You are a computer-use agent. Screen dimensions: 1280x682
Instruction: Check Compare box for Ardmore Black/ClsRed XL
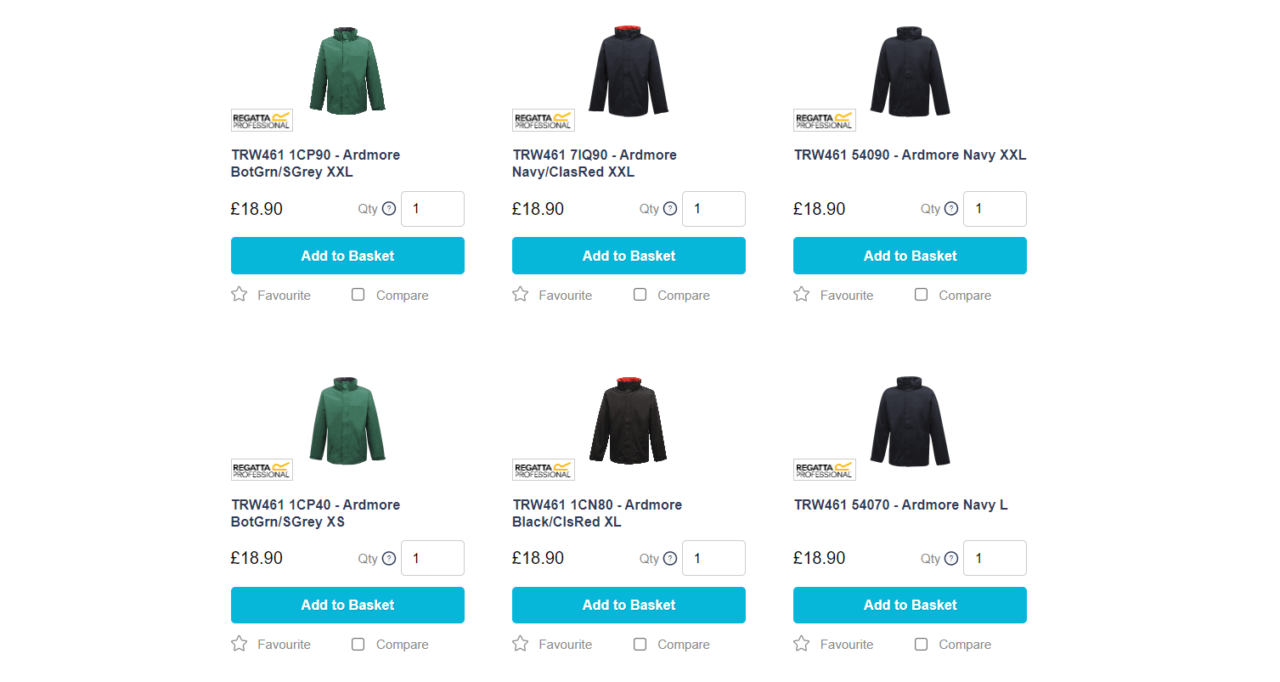point(640,644)
